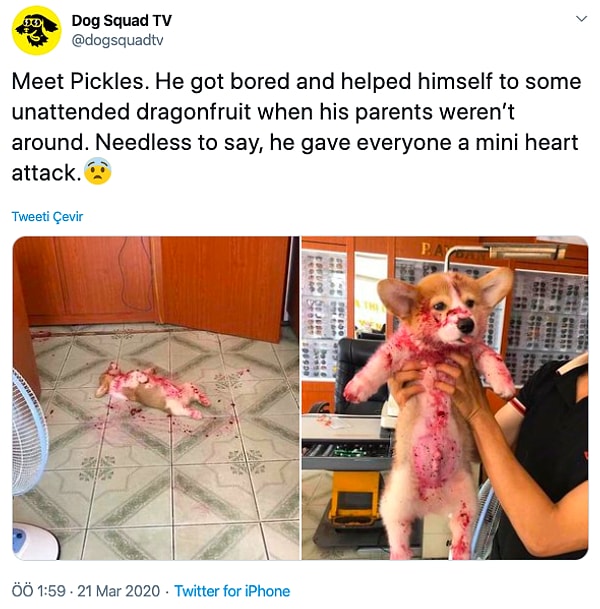The image size is (600, 609).
Task: Click the Tweeti Çevir translate link
Action: point(47,216)
